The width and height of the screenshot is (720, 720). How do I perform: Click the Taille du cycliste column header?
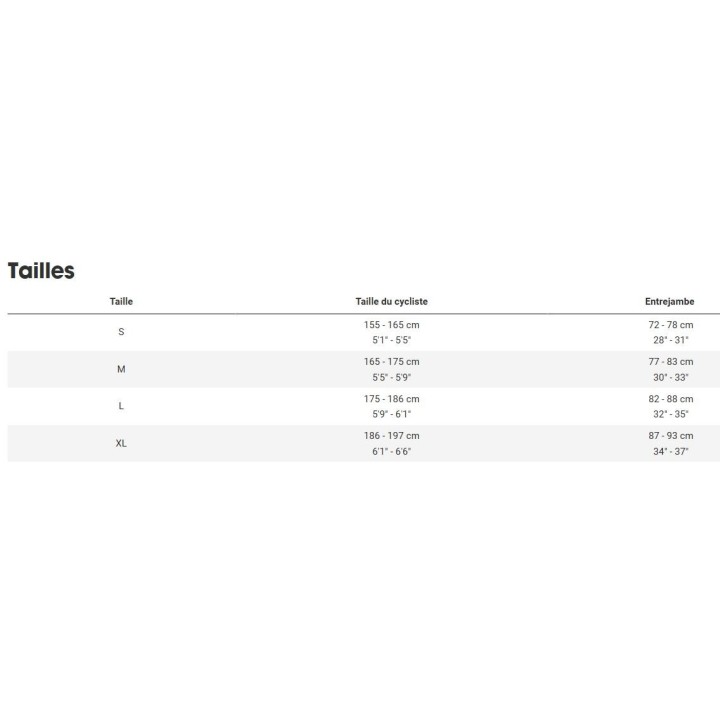point(391,301)
